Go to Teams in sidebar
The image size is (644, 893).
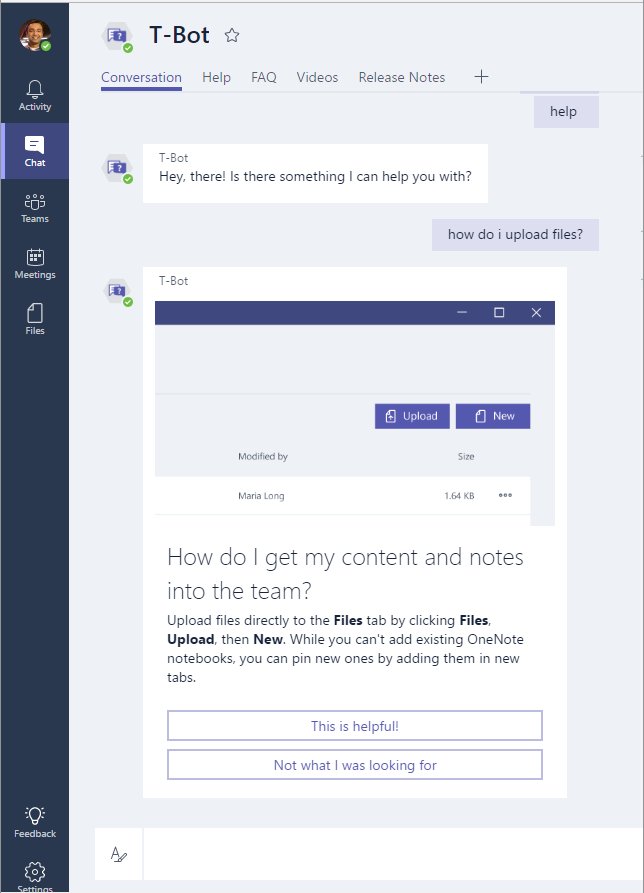[35, 208]
